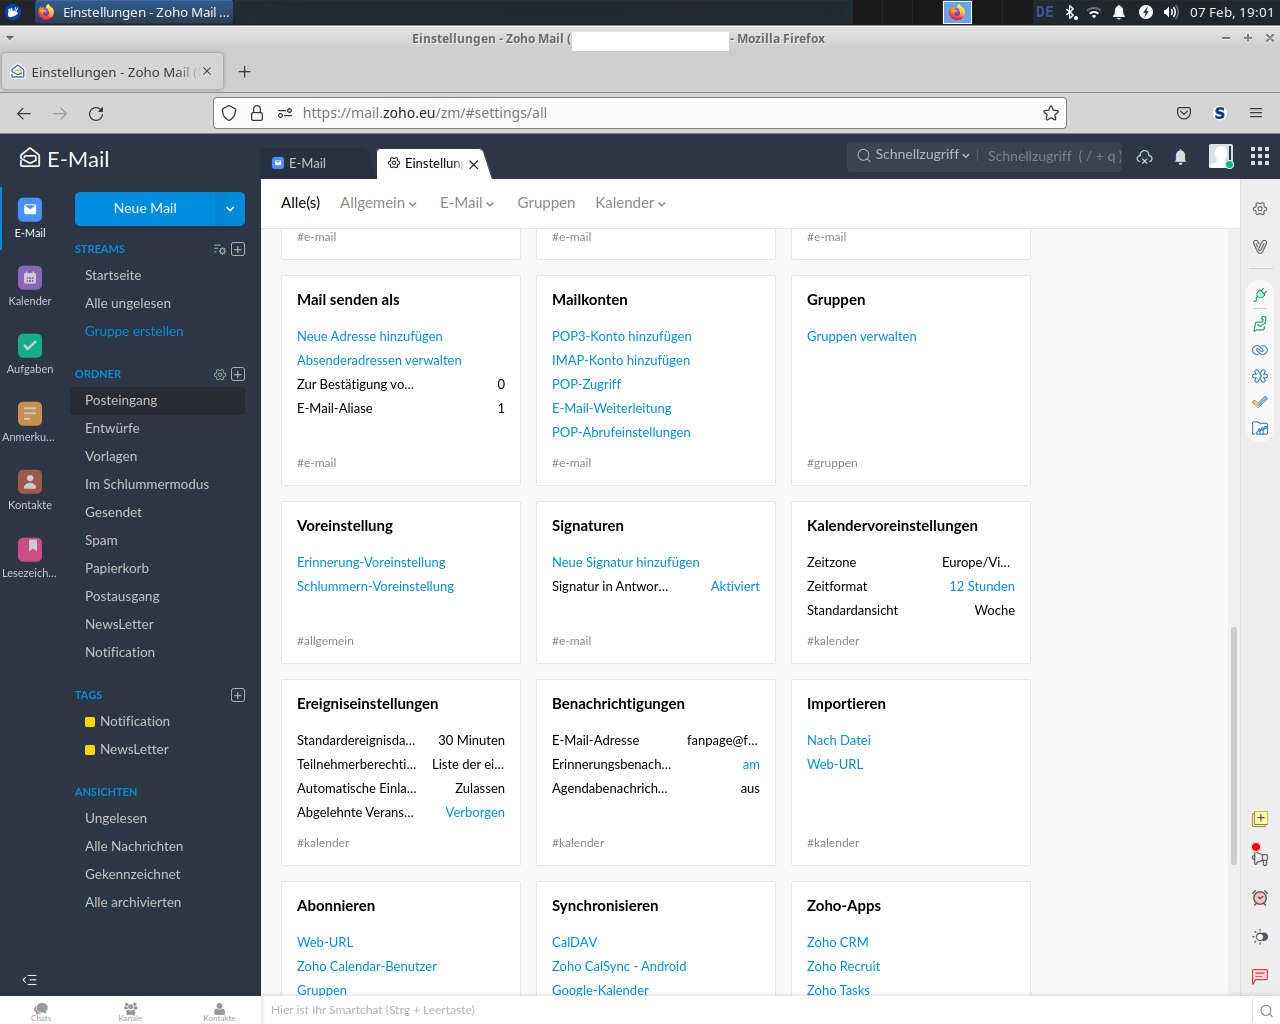Viewport: 1280px width, 1024px height.
Task: Open settings gear in right sidebar
Action: [1260, 209]
